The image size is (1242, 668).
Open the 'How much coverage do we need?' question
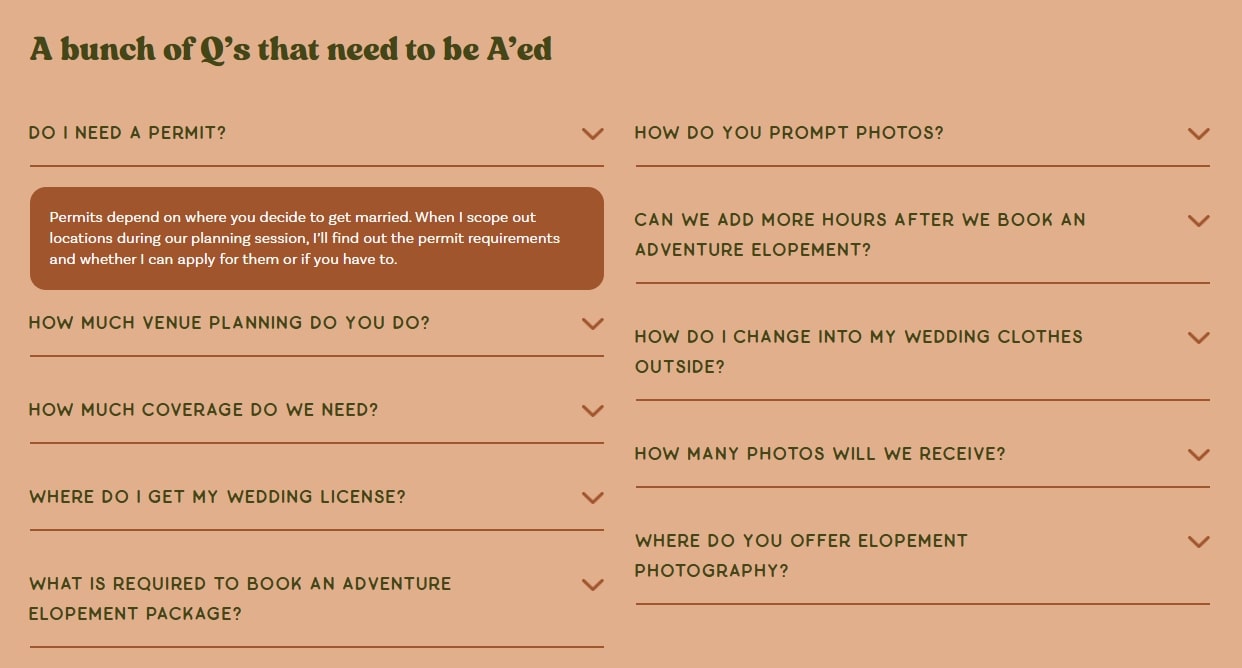coord(204,410)
